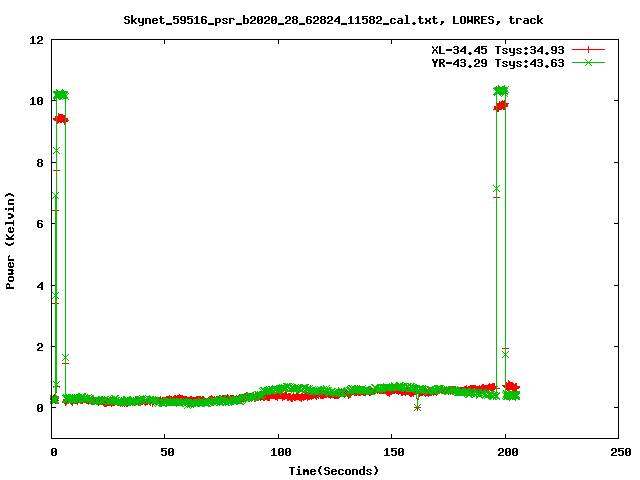Click x-axis tick label 100
This screenshot has height=480, width=640.
coord(281,452)
